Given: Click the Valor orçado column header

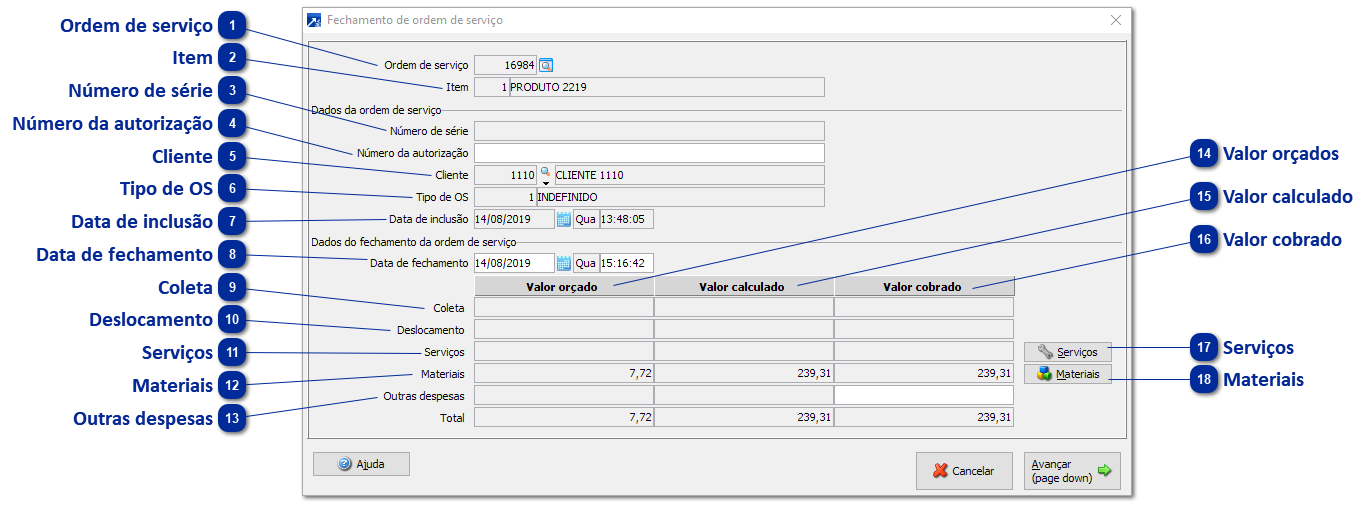Looking at the screenshot, I should tap(564, 287).
